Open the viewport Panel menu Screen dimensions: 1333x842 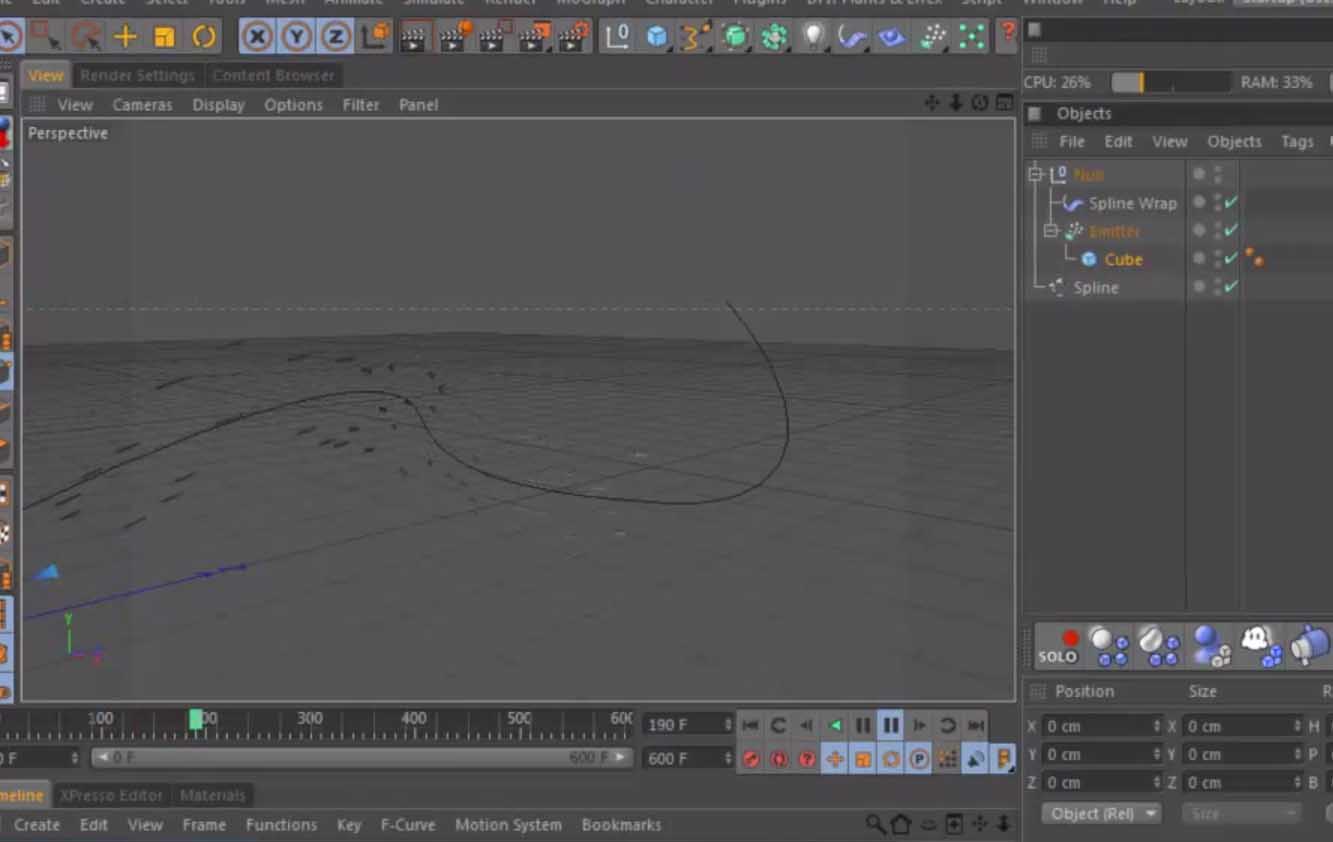418,104
